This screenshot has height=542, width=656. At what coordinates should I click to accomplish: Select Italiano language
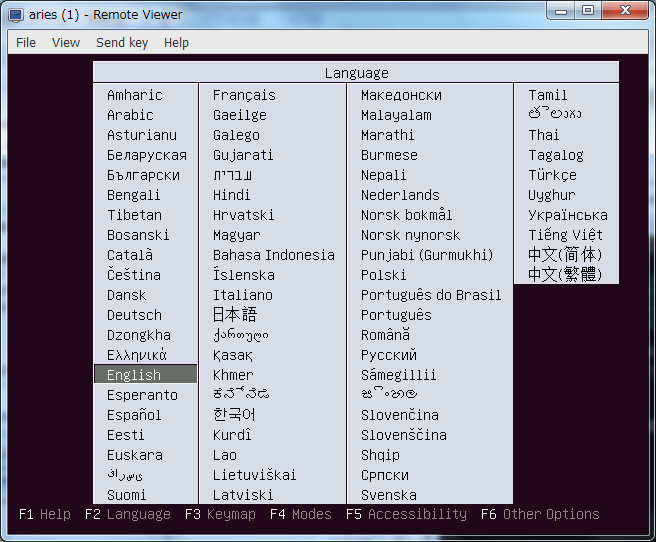[x=243, y=295]
